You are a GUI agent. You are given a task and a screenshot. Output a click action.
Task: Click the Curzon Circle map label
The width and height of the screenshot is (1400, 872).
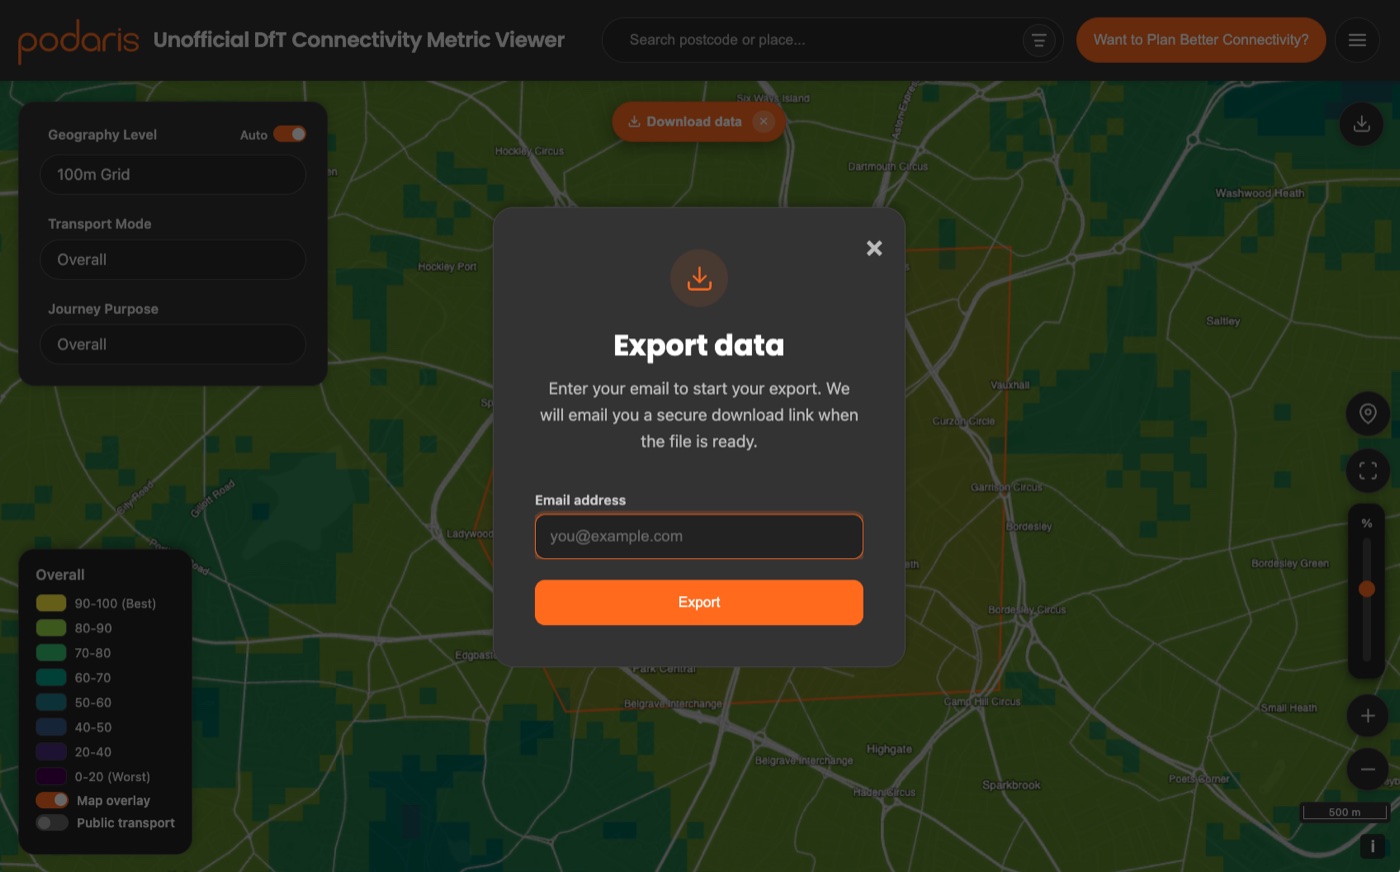tap(964, 421)
